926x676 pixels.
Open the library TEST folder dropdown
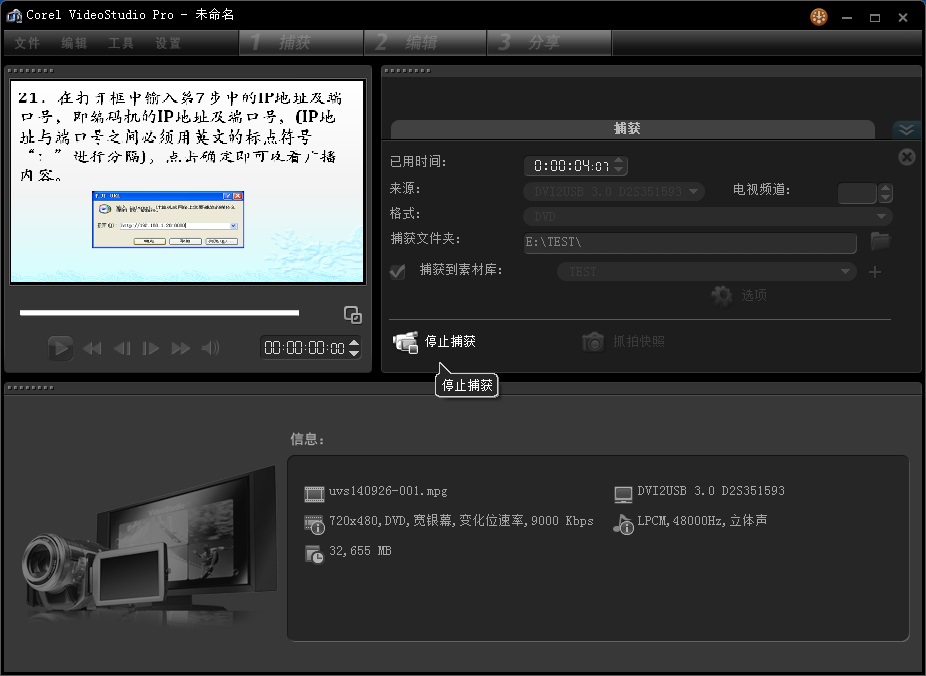tap(706, 272)
